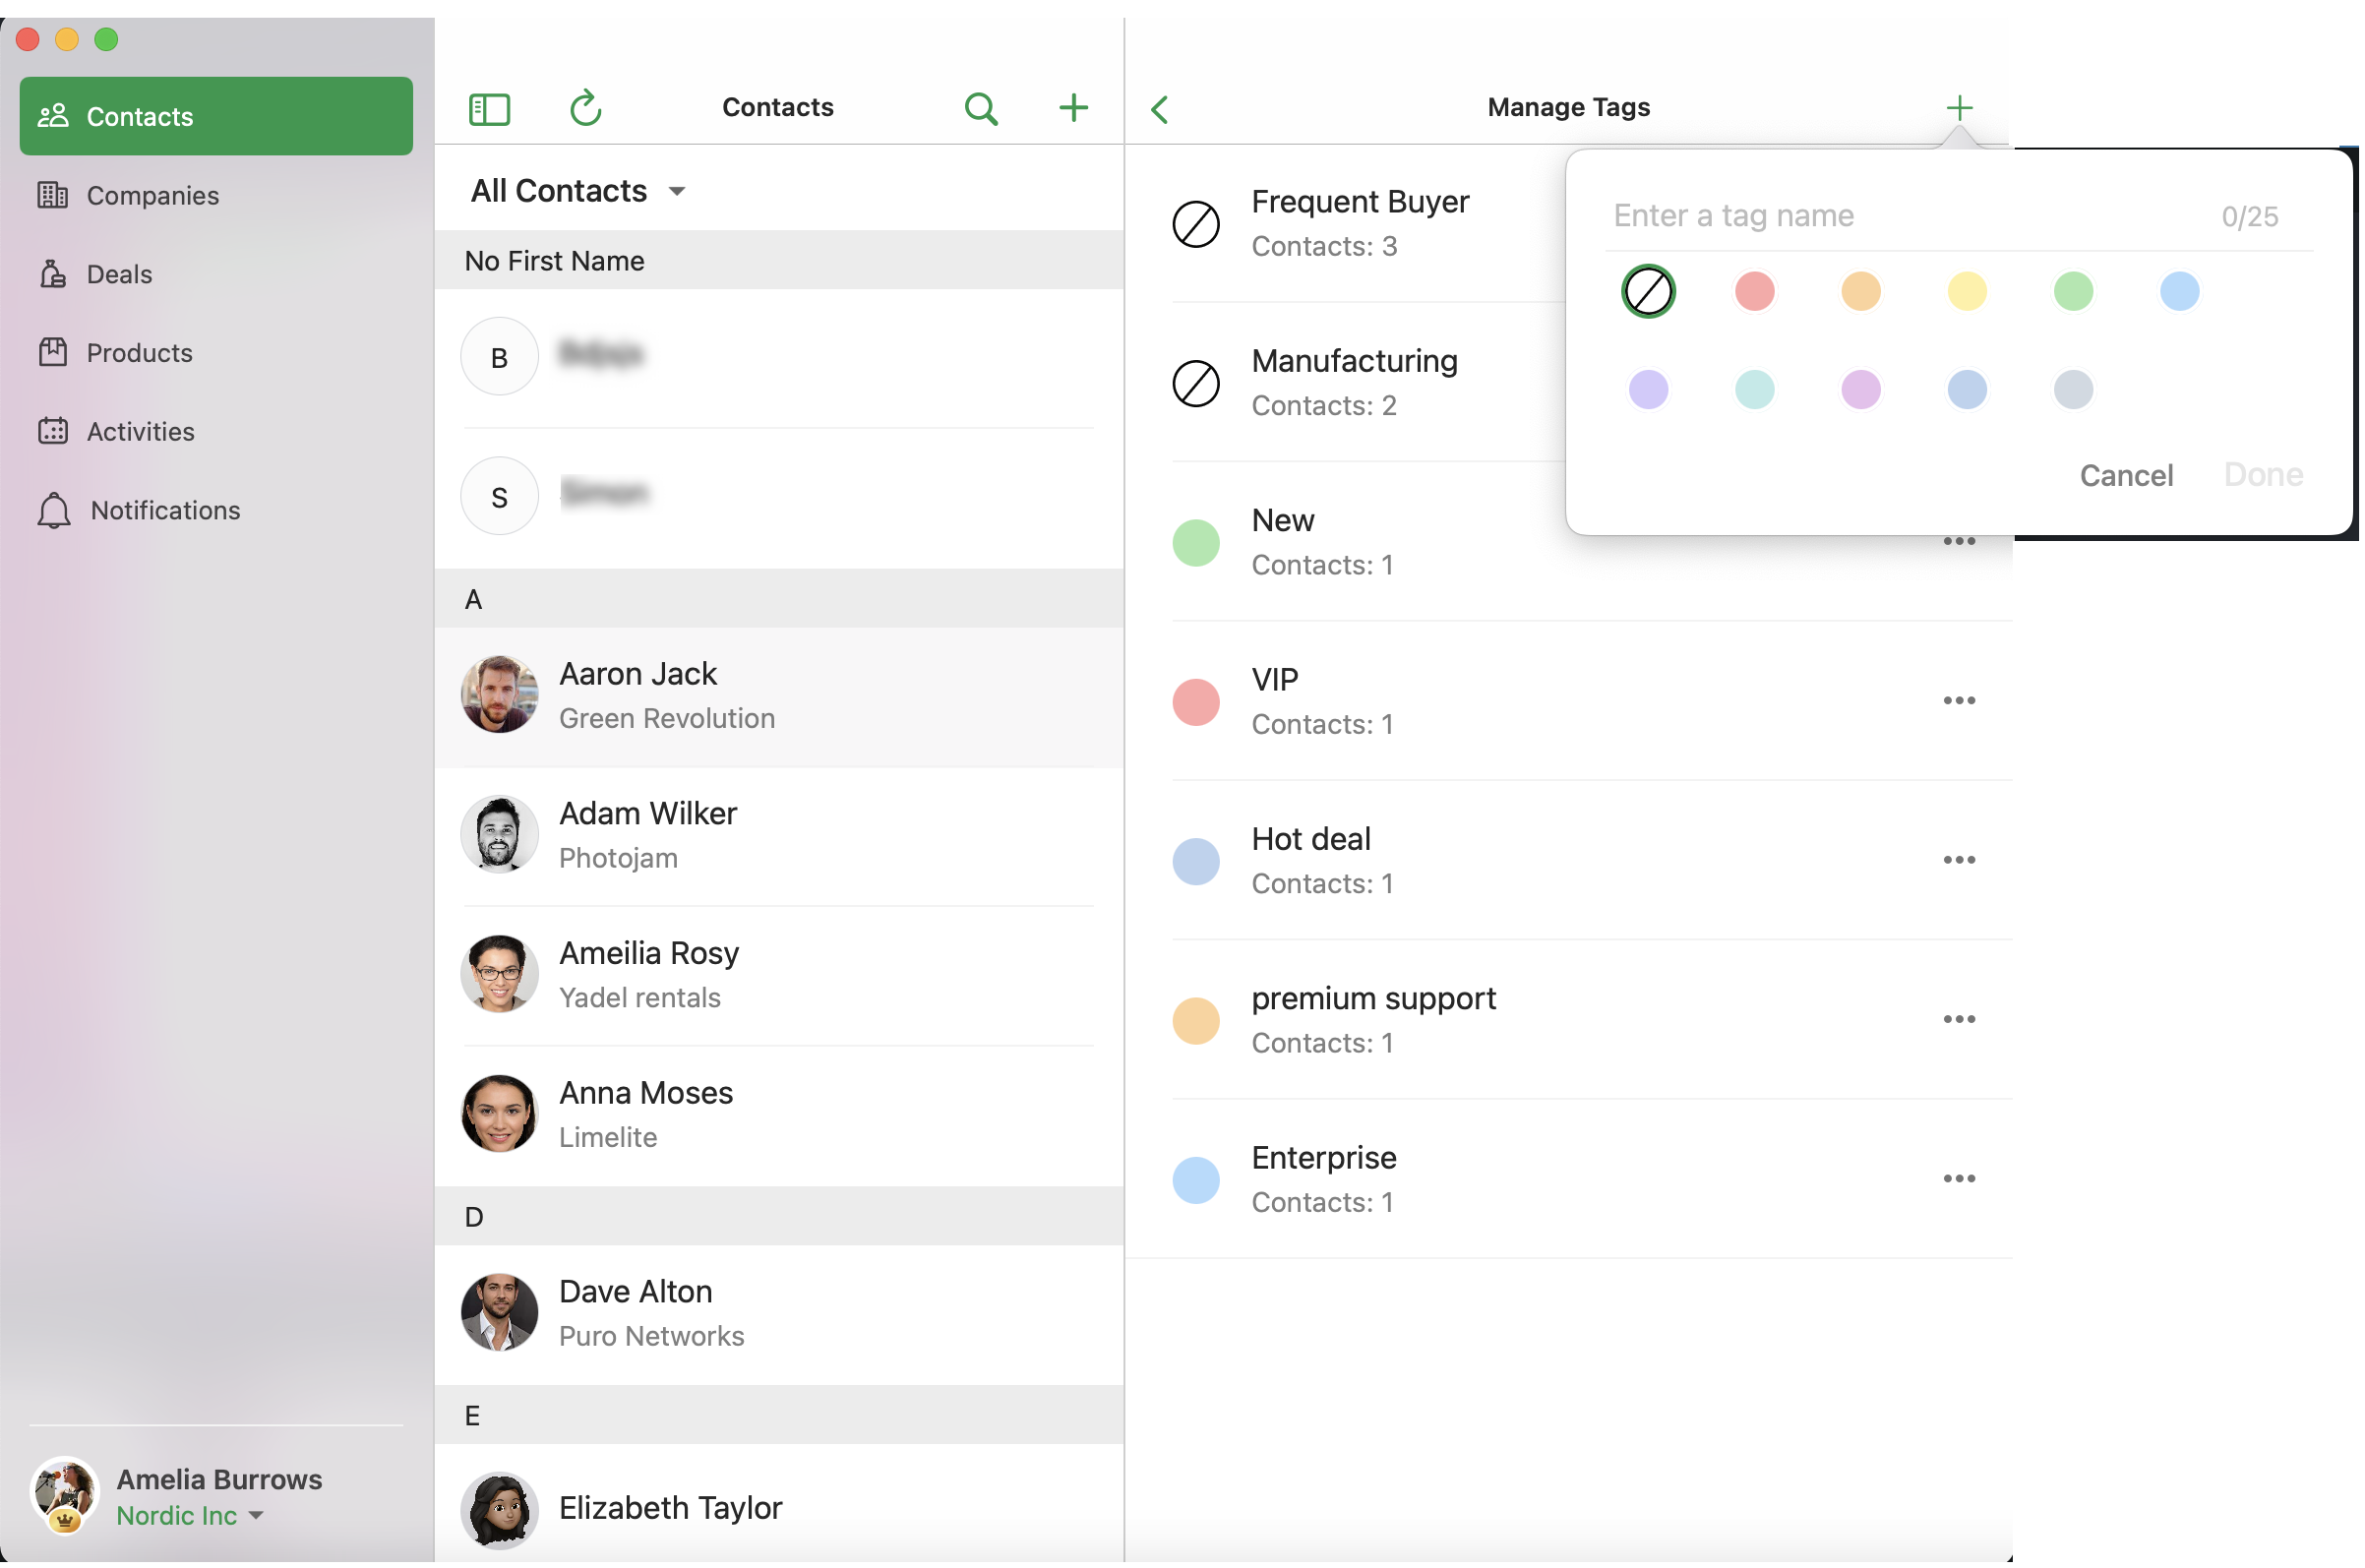Switch to Deals section
Screen dimensions: 2365x1568
pyautogui.click(x=119, y=274)
